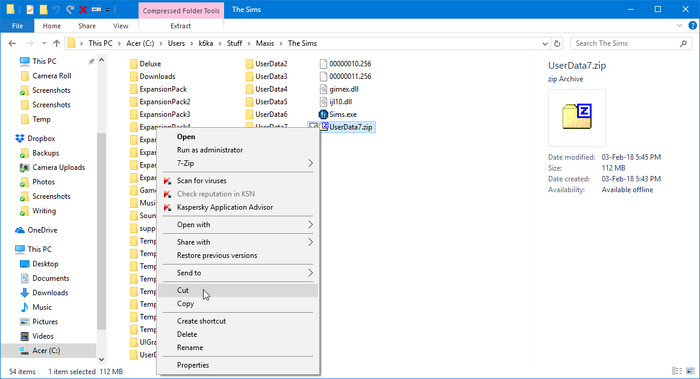The width and height of the screenshot is (700, 379).
Task: Switch to the large icons view in the status bar
Action: (x=690, y=371)
